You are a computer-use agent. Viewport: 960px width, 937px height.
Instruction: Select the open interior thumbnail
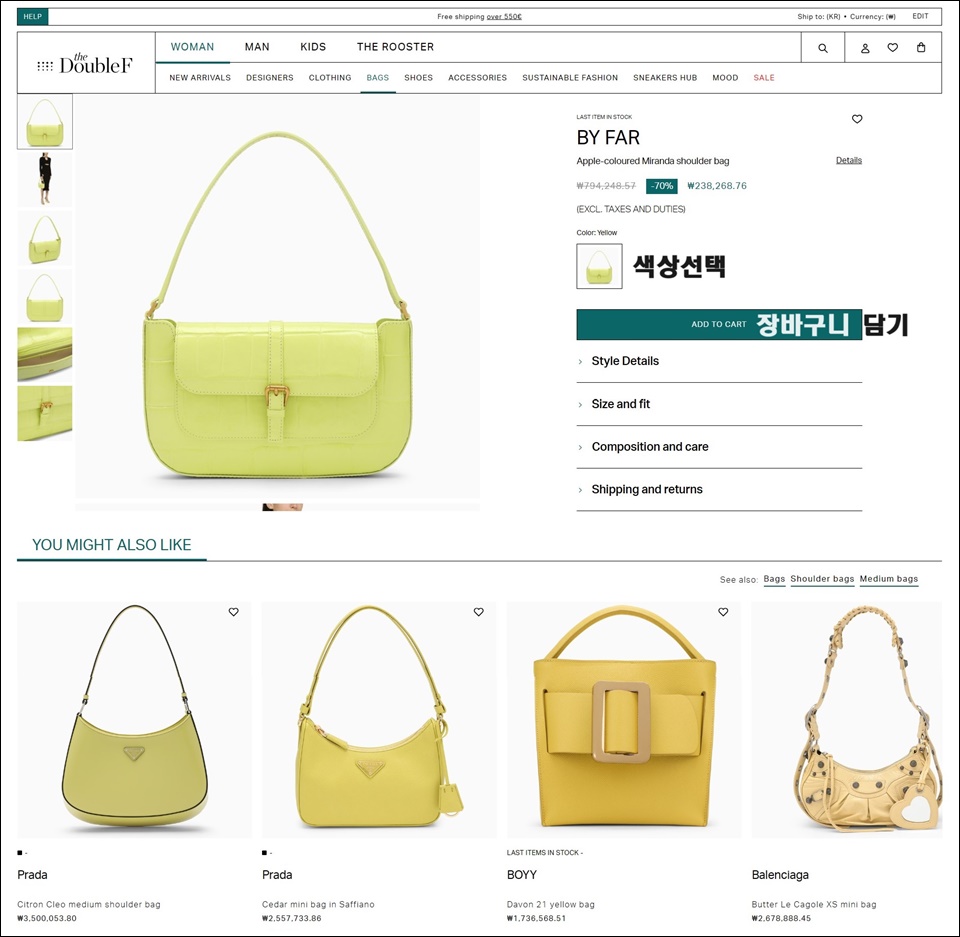(x=45, y=355)
